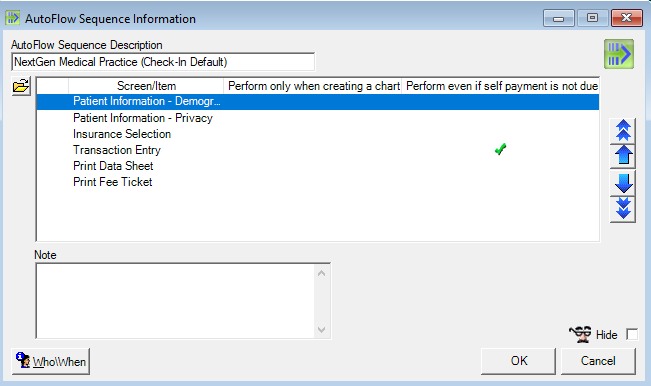Click Perform only when creating a chart header
Screen dimensions: 651x386
click(x=313, y=86)
